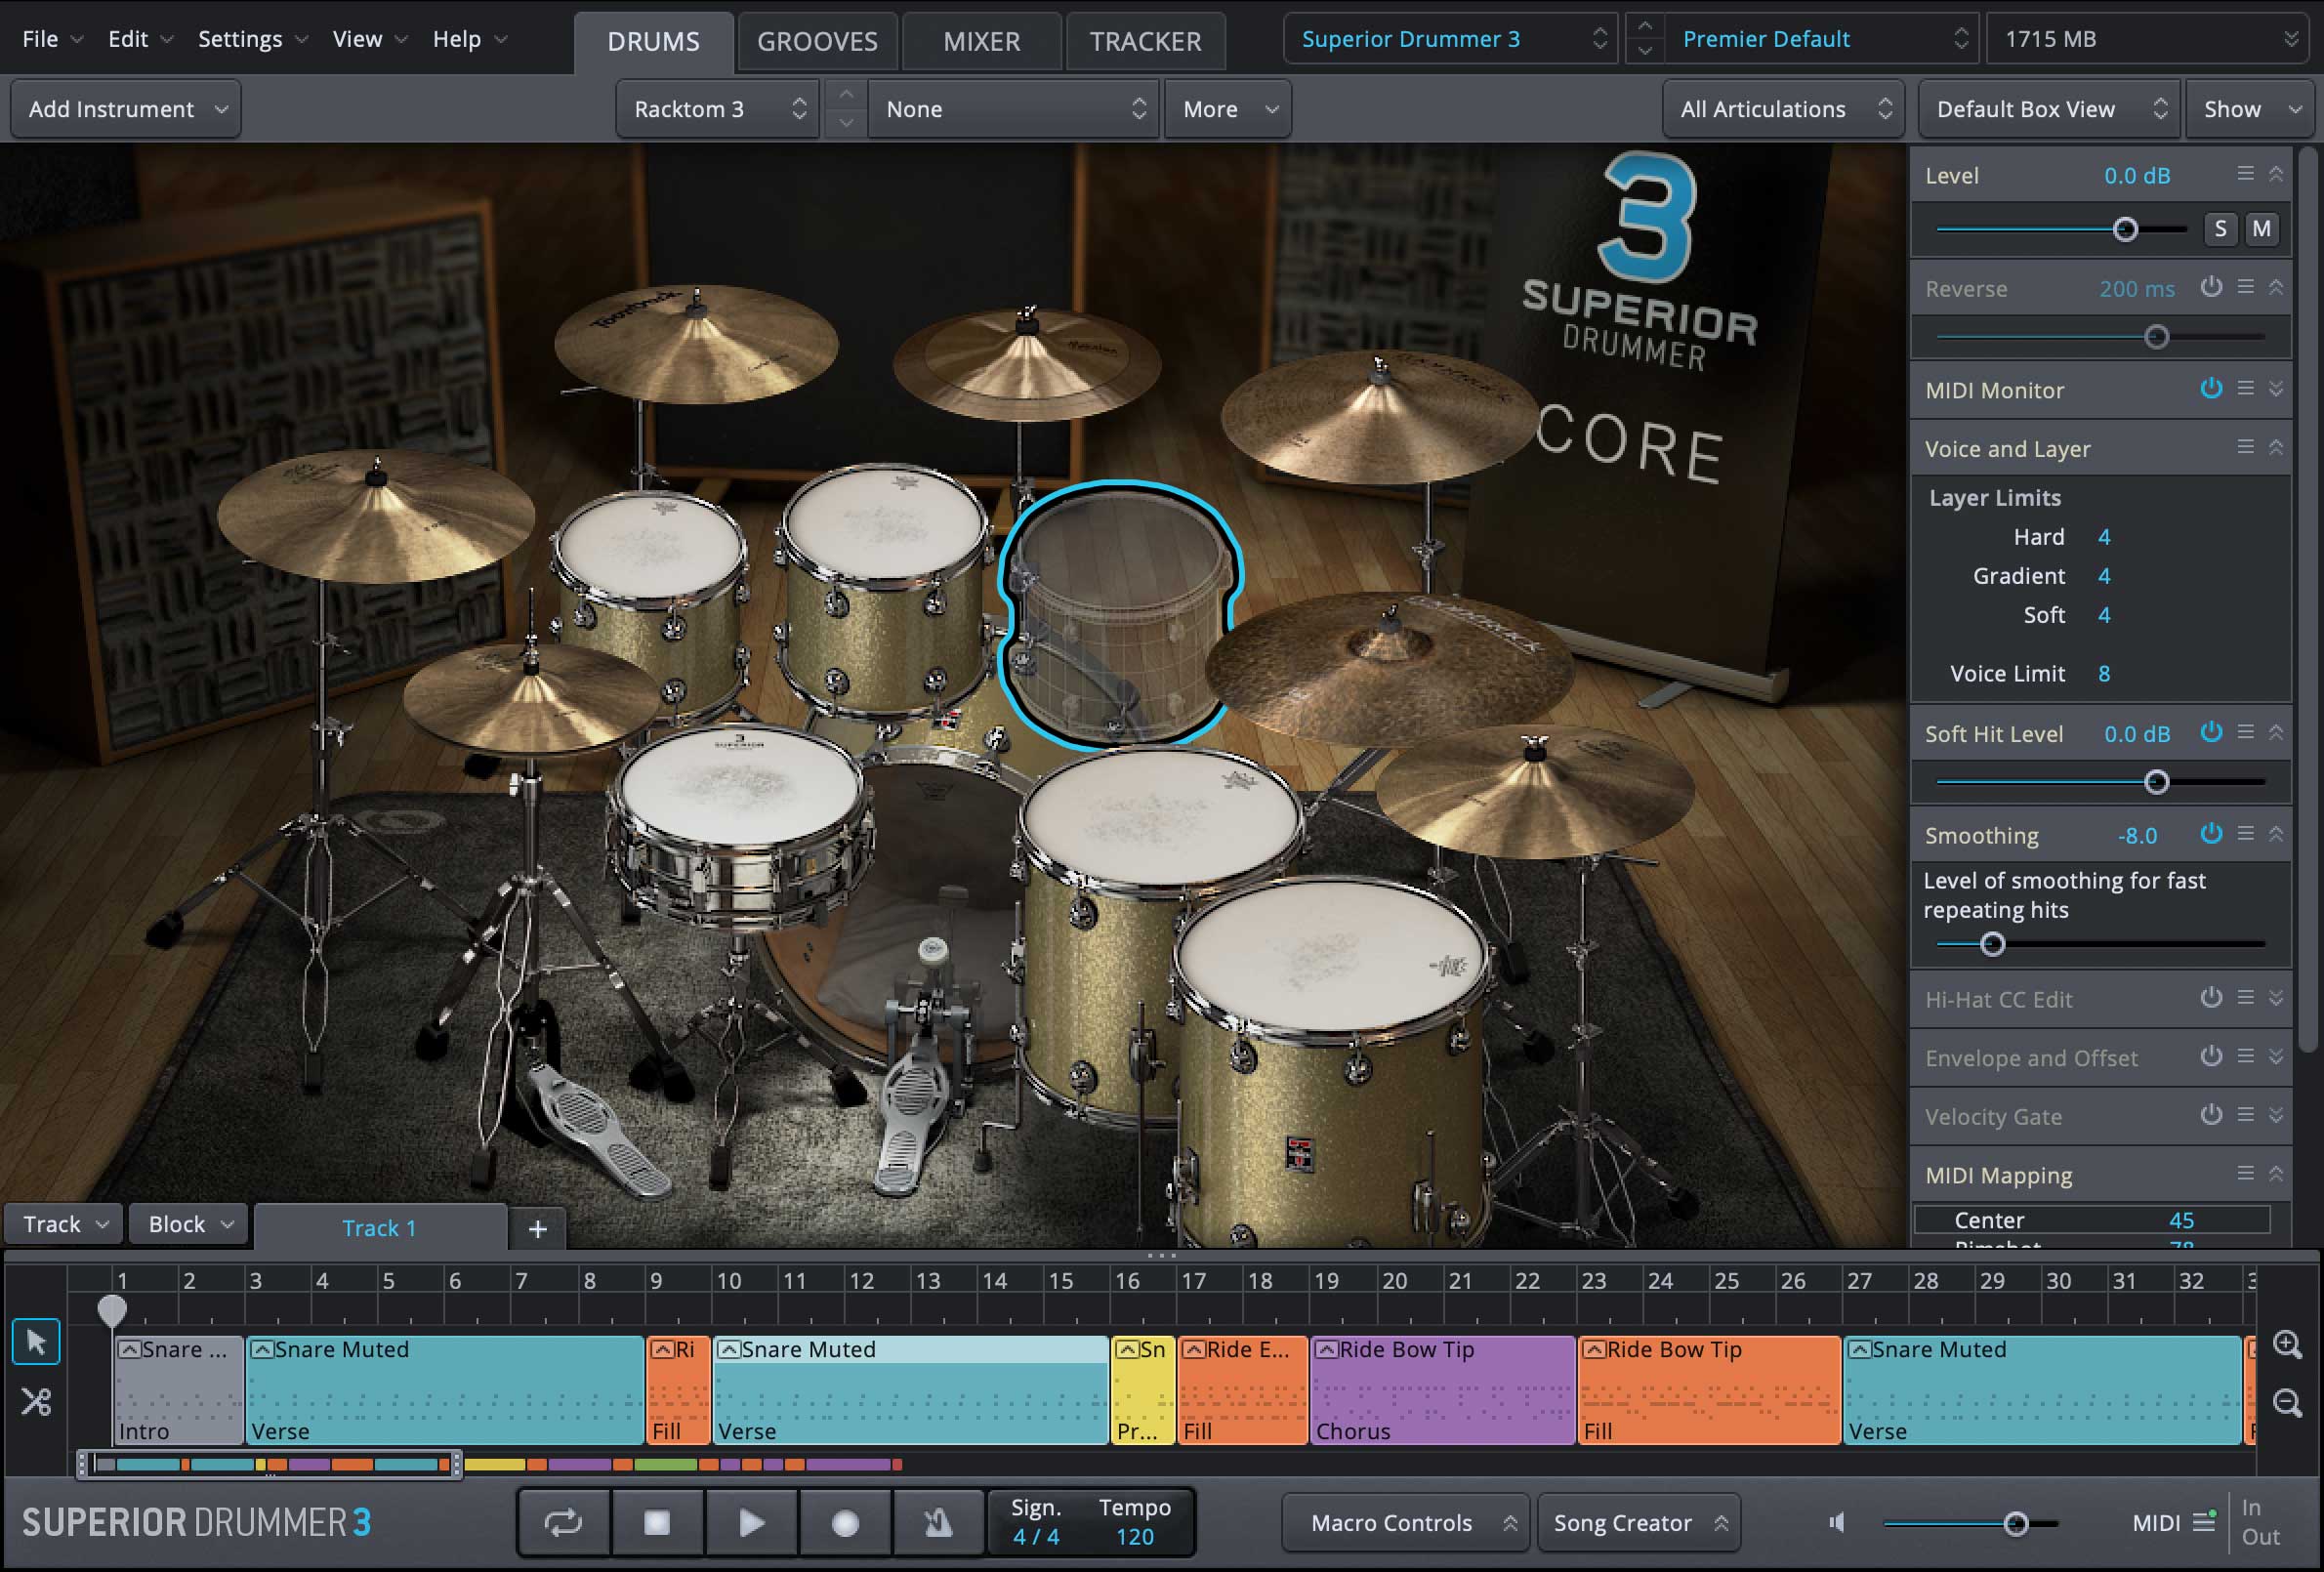Viewport: 2324px width, 1572px height.
Task: Zoom out of the song track
Action: tap(2287, 1401)
